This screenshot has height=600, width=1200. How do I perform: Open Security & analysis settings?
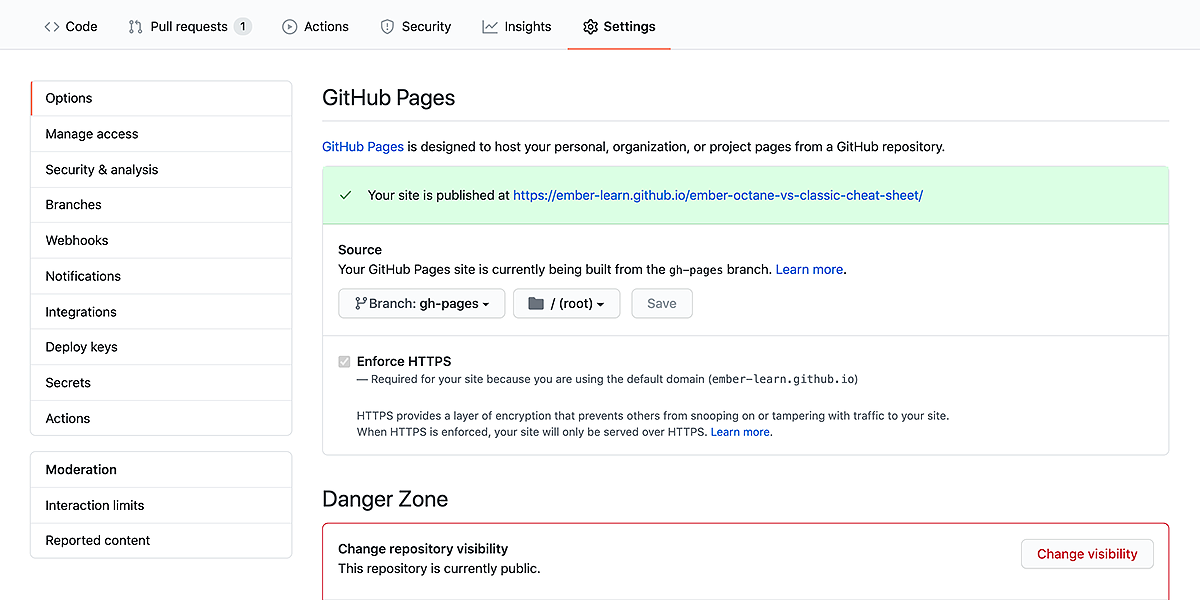(x=161, y=170)
